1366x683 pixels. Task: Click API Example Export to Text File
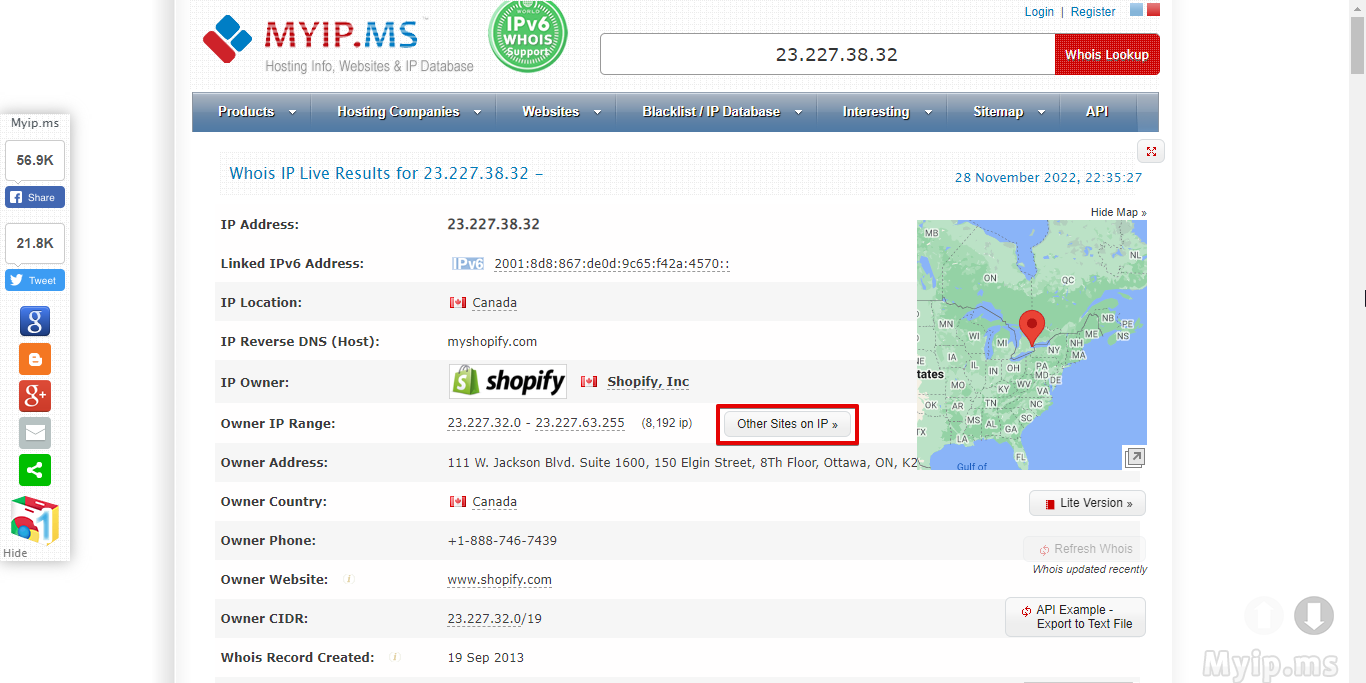click(1075, 617)
